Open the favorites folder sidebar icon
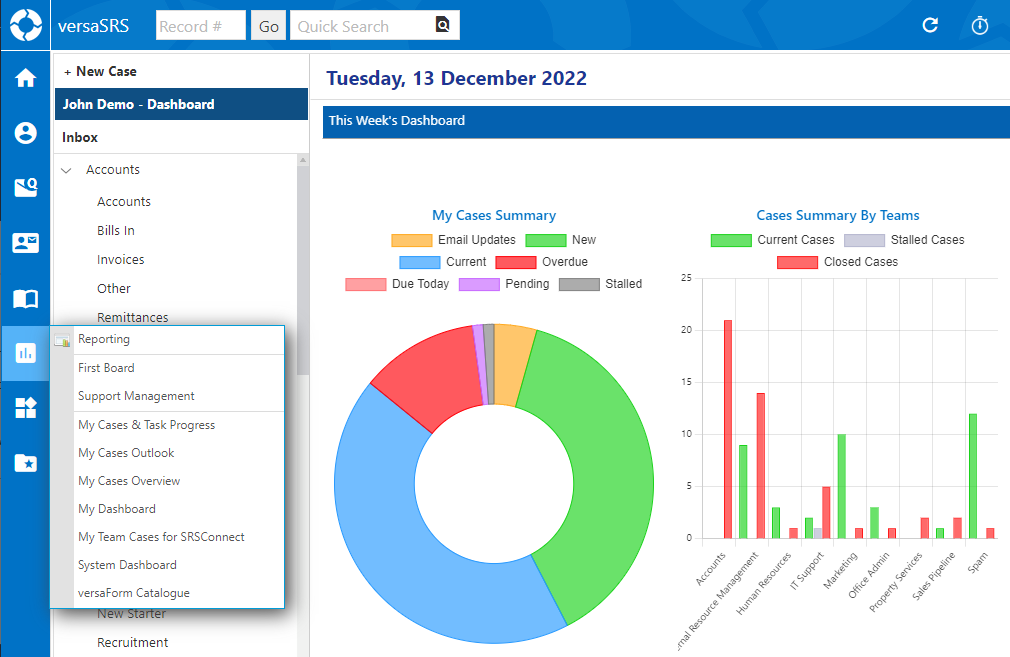Screen dimensions: 1010x657 [x=25, y=462]
